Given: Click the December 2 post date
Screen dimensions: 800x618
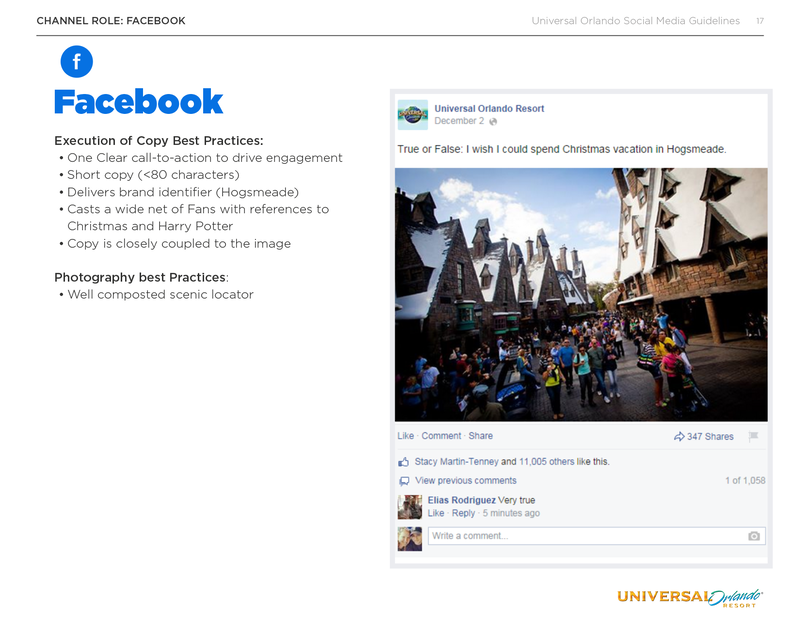Looking at the screenshot, I should pyautogui.click(x=459, y=121).
